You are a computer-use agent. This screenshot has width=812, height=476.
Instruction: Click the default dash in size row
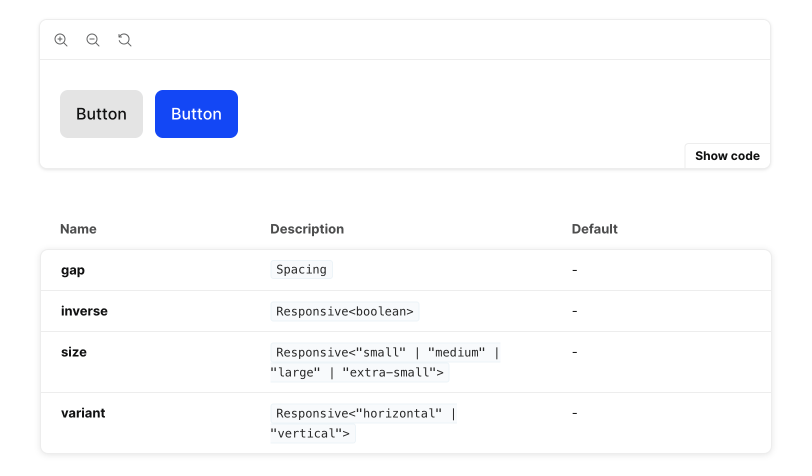coord(574,352)
